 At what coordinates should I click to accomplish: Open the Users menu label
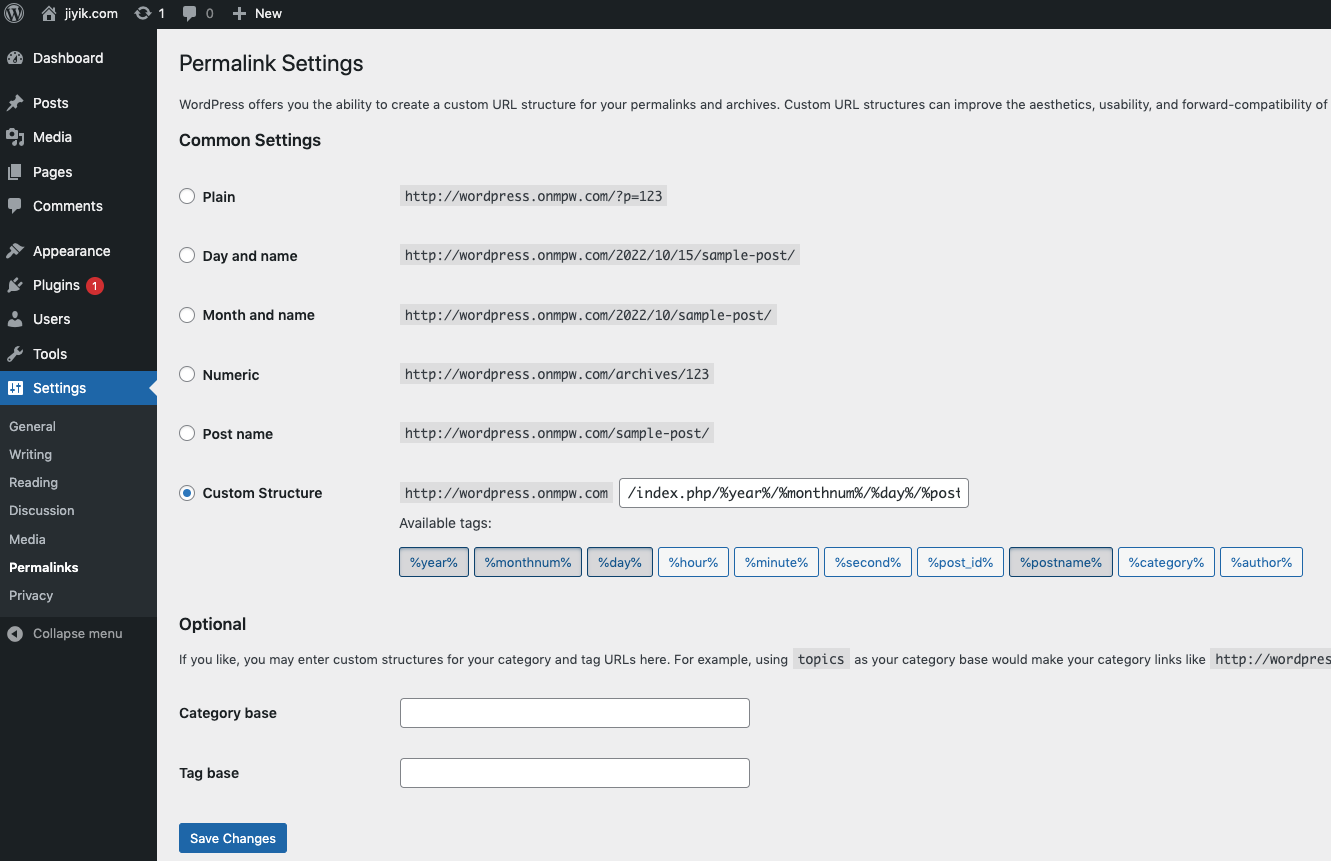(52, 319)
